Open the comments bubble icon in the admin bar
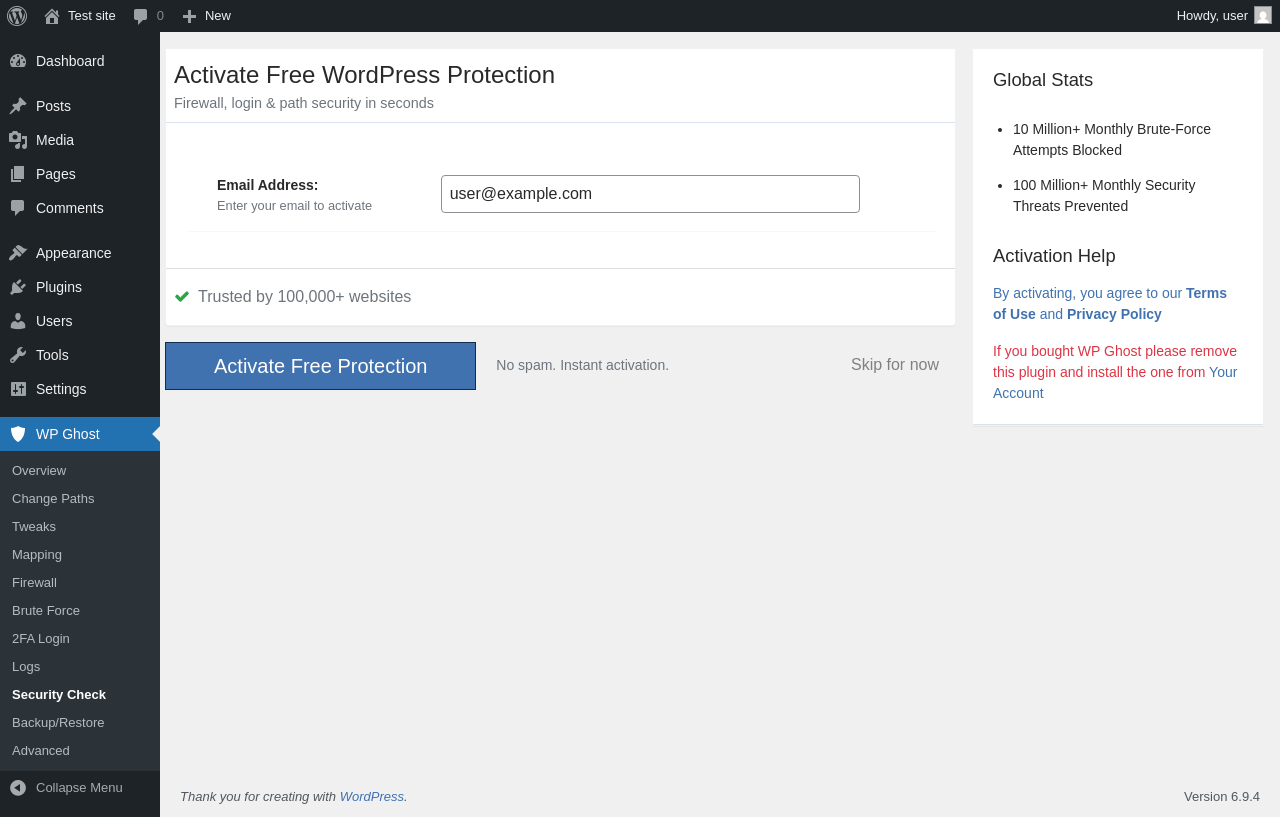 [141, 16]
